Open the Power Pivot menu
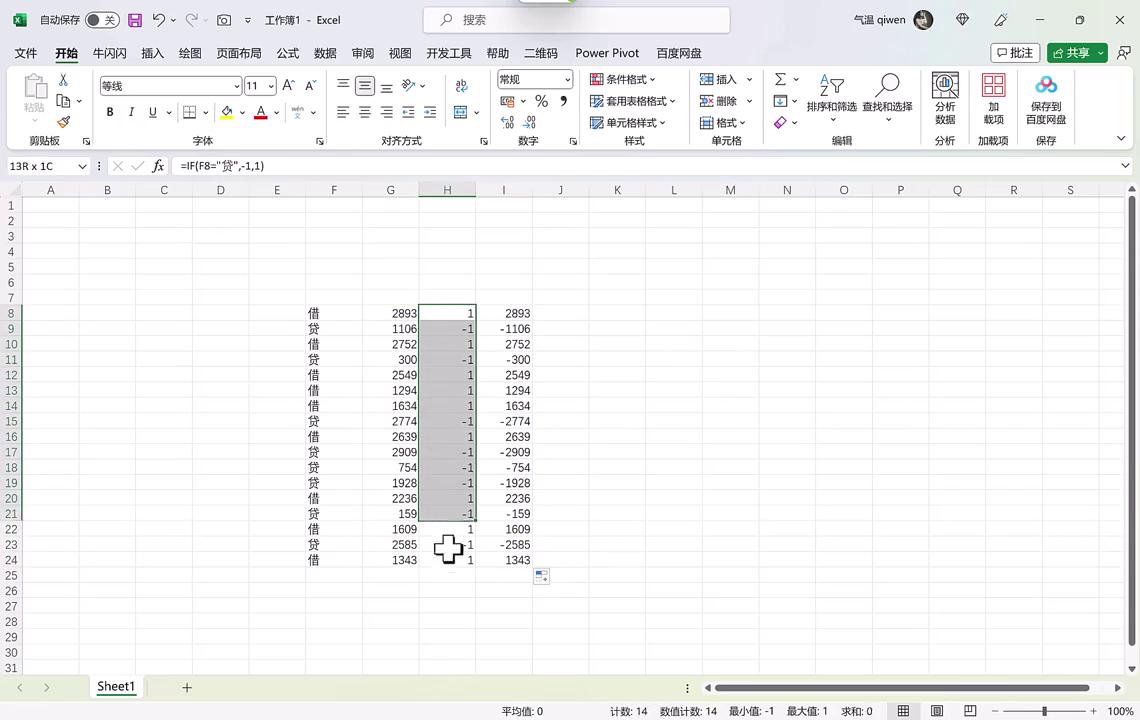 607,53
